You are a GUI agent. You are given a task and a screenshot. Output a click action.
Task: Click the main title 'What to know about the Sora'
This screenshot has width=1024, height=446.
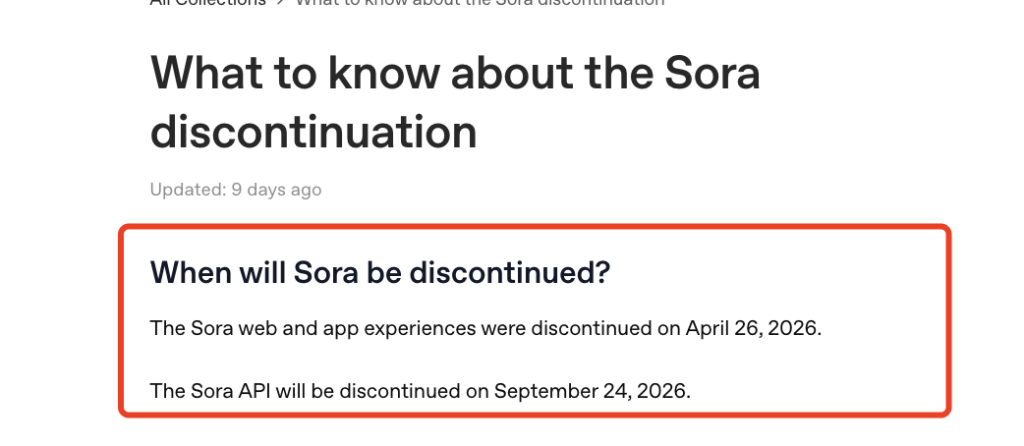(455, 73)
